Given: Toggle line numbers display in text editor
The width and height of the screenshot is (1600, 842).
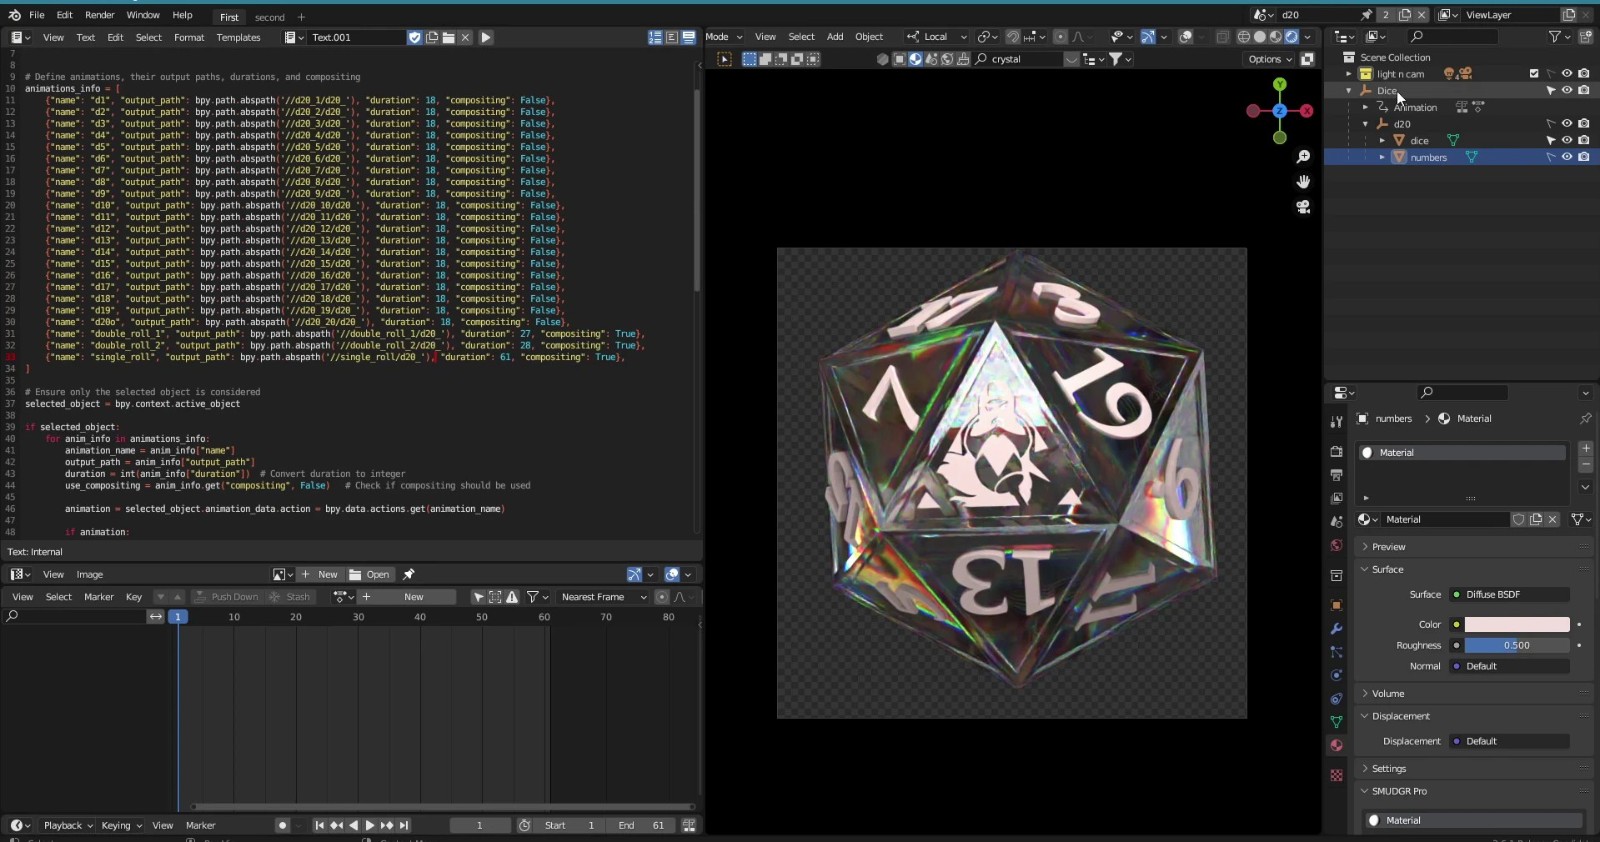Looking at the screenshot, I should point(655,37).
